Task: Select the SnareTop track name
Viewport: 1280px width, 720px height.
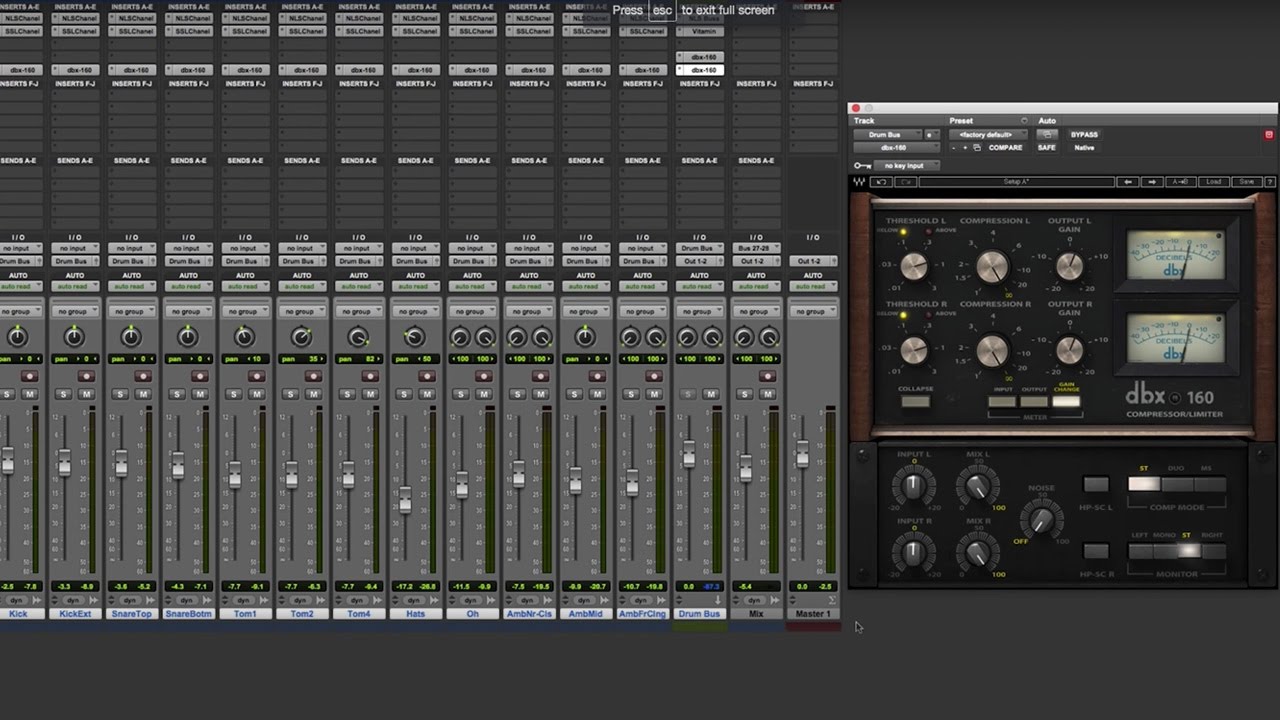Action: (131, 614)
